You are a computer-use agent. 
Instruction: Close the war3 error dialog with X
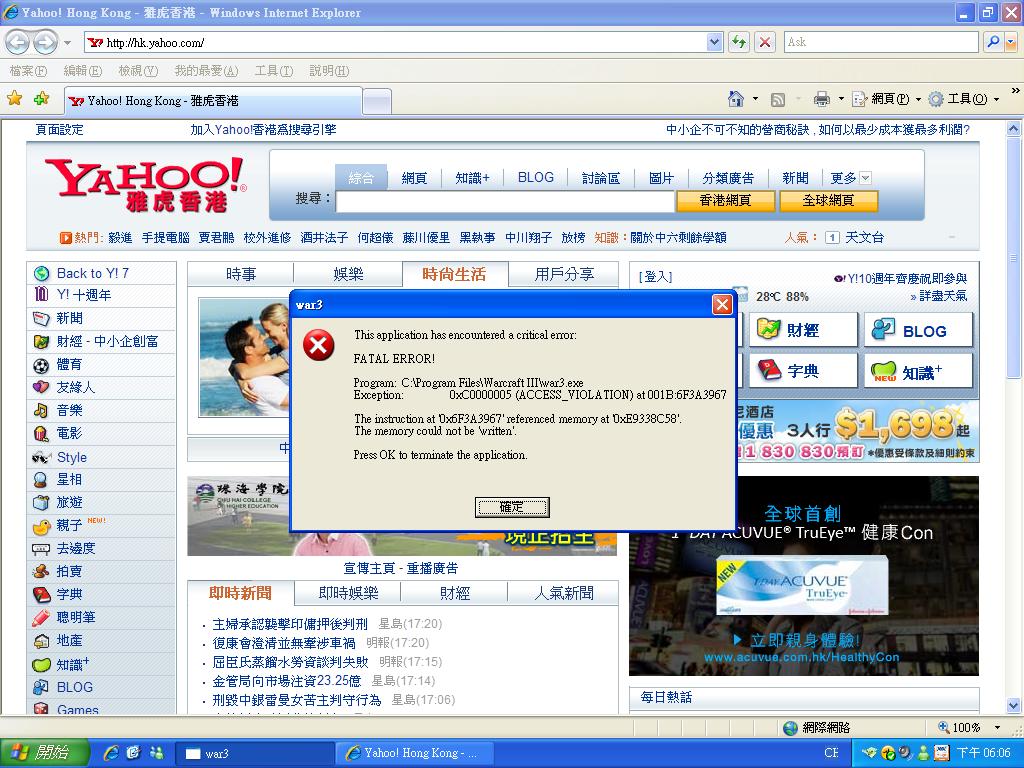pos(722,304)
